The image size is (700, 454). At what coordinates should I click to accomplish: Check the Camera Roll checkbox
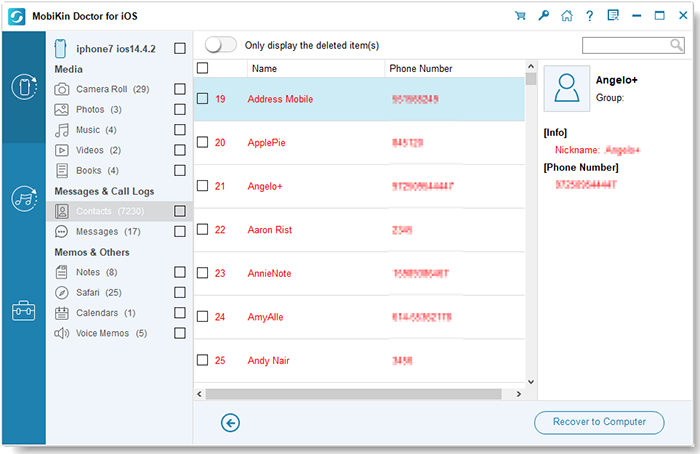pyautogui.click(x=179, y=89)
